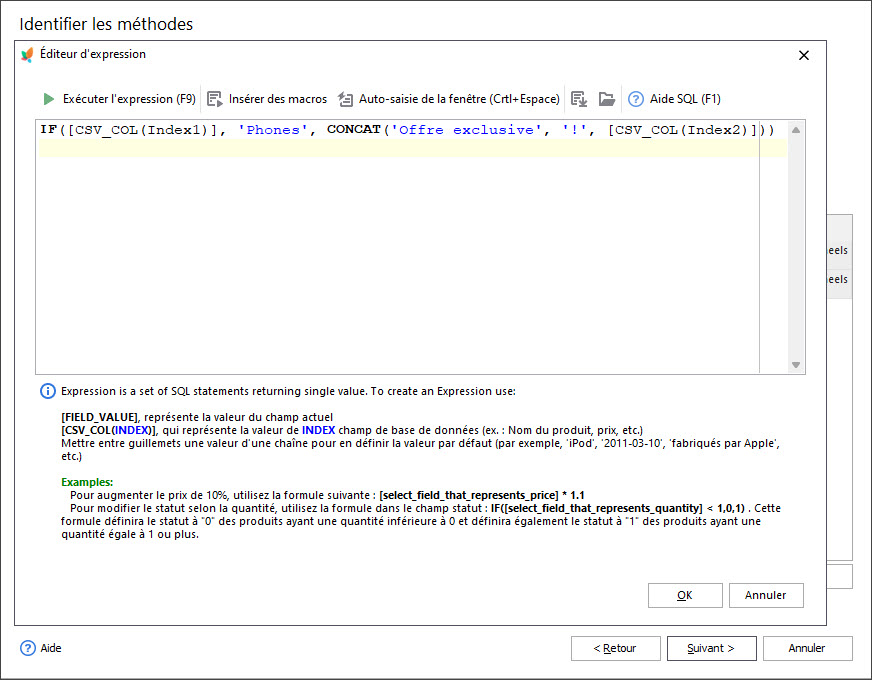Image resolution: width=872 pixels, height=680 pixels.
Task: Click the wizard's Annuler button at bottom right
Action: point(807,648)
